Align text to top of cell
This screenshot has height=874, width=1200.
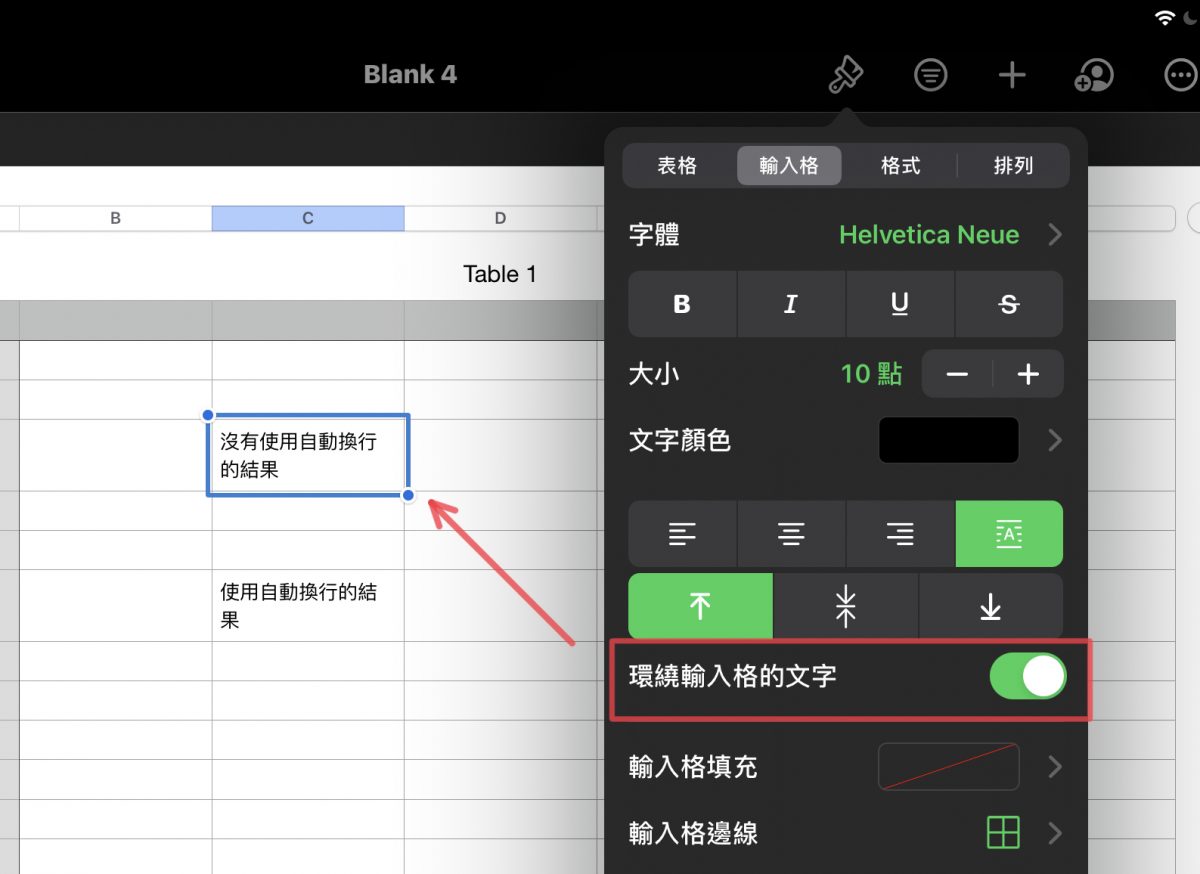700,606
